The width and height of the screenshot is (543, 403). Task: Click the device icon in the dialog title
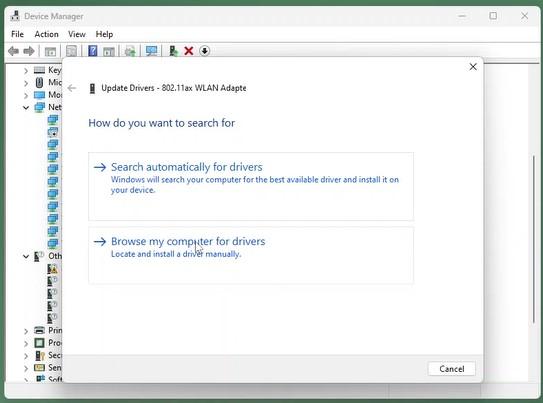coord(92,88)
